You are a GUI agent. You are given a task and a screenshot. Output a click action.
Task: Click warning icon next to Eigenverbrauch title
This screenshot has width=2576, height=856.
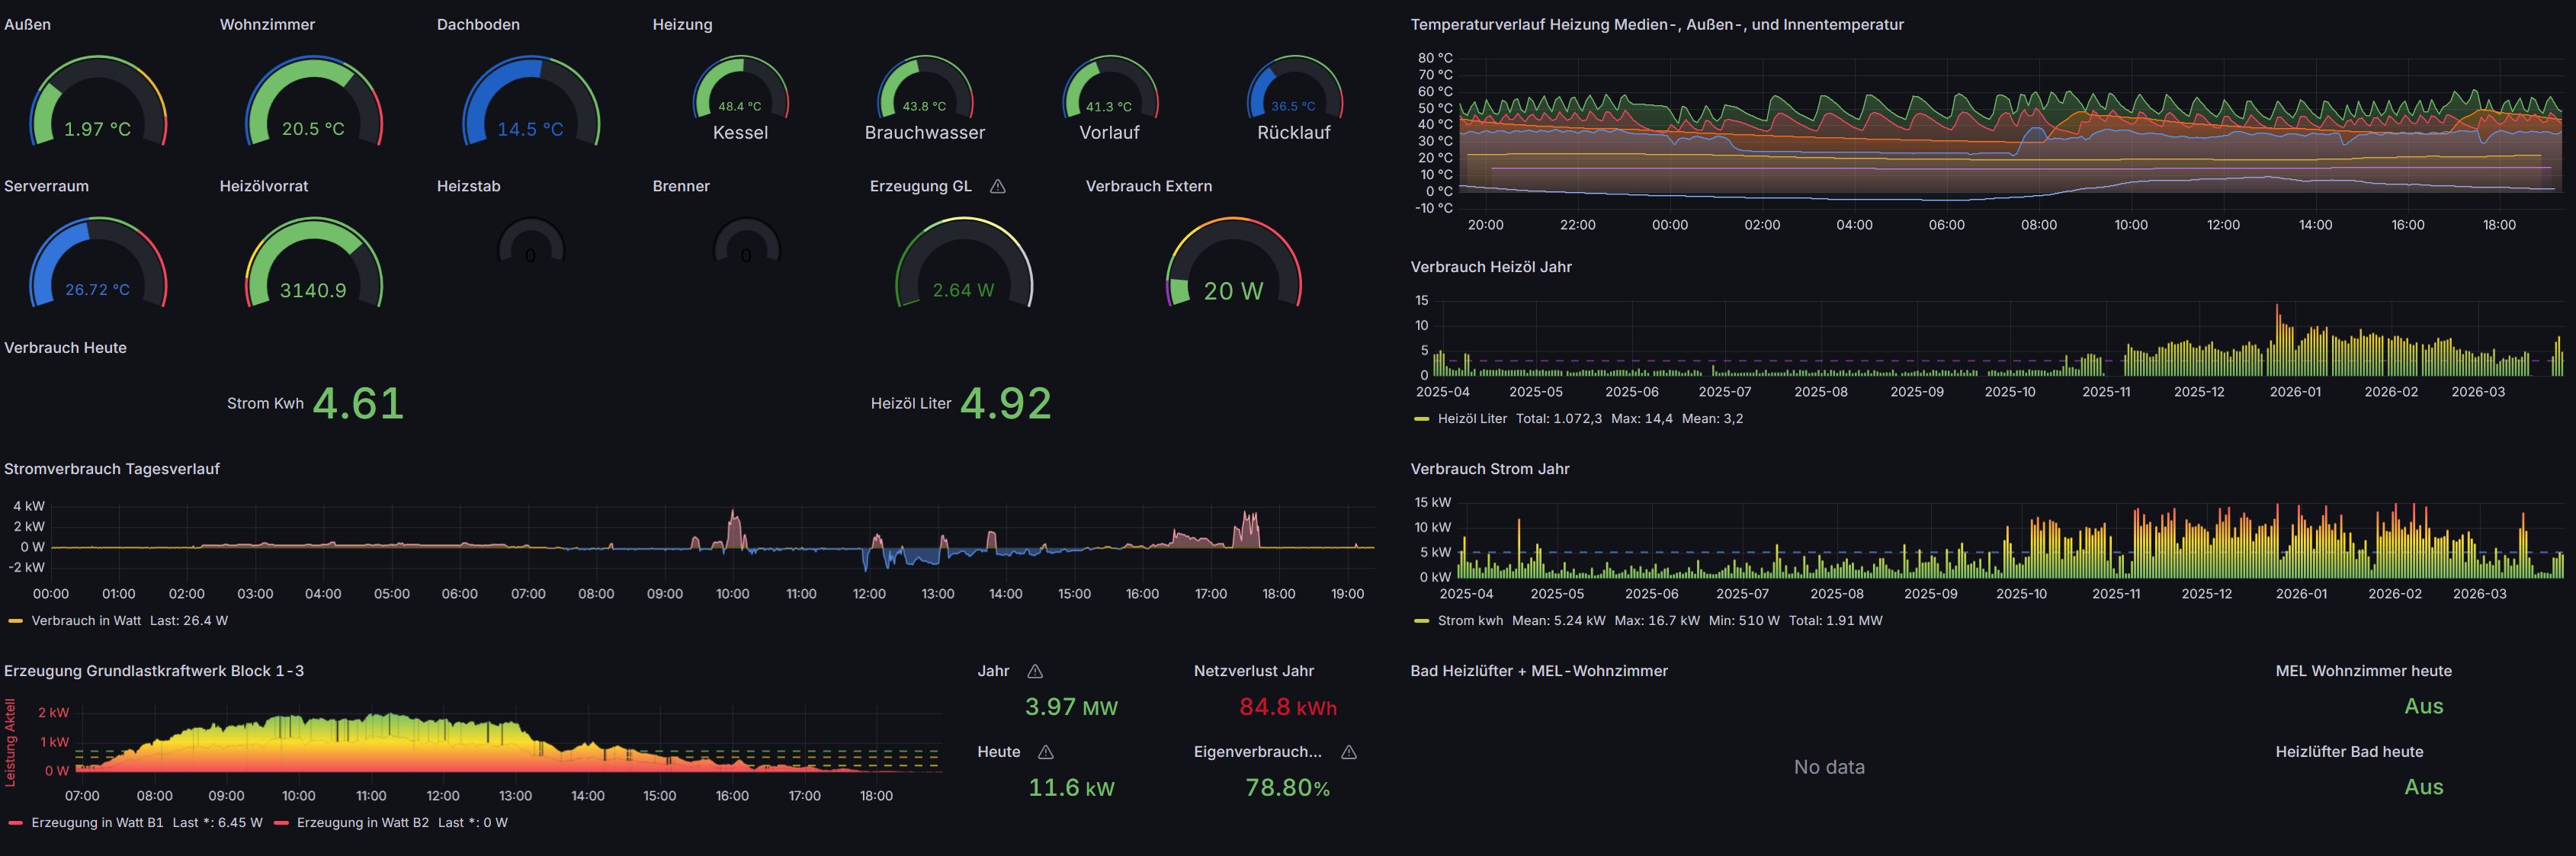(x=1348, y=752)
